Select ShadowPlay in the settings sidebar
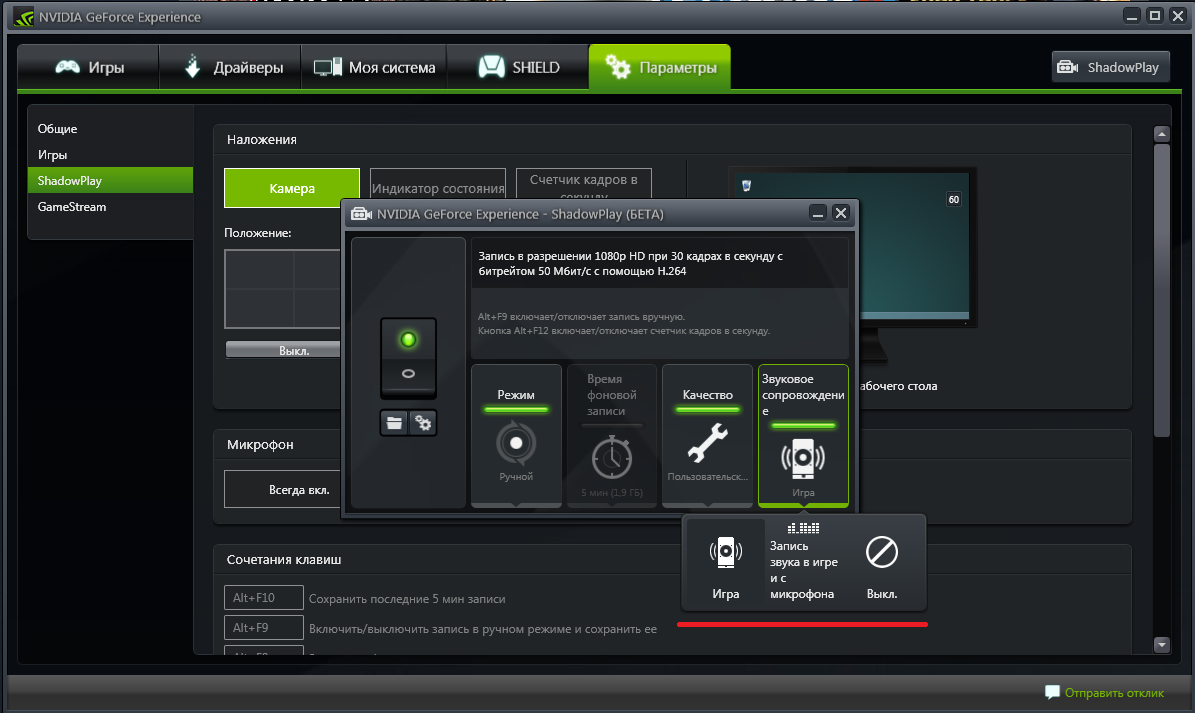 pos(110,181)
